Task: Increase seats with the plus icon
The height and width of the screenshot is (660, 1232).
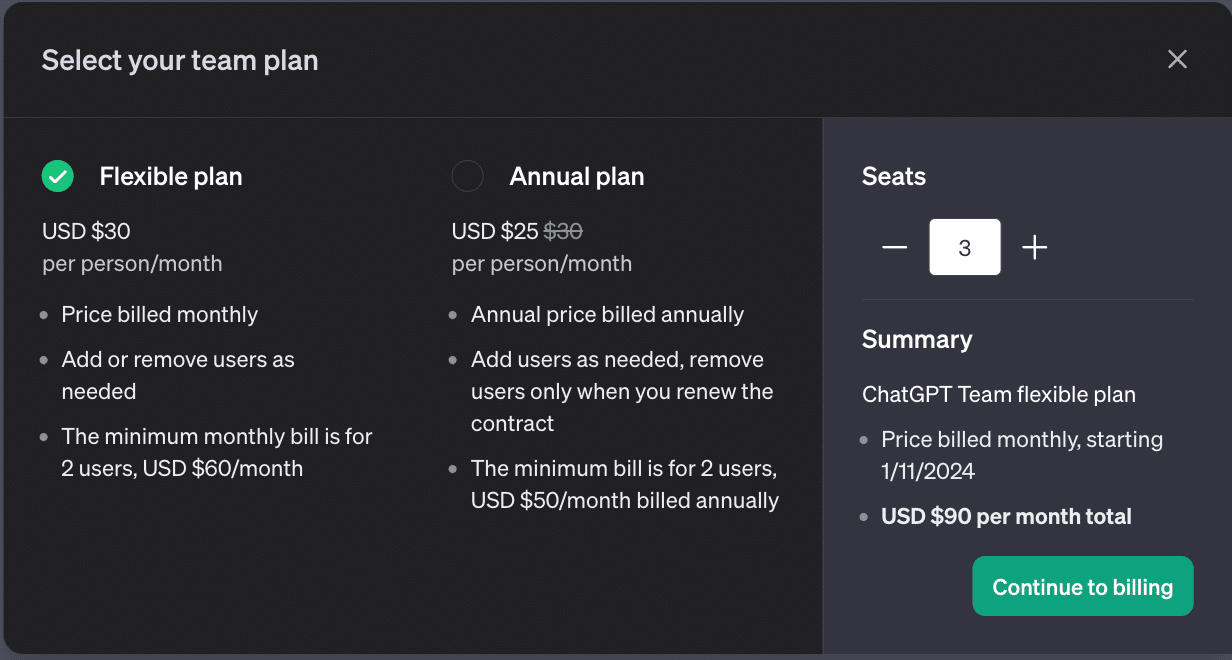Action: [1035, 247]
